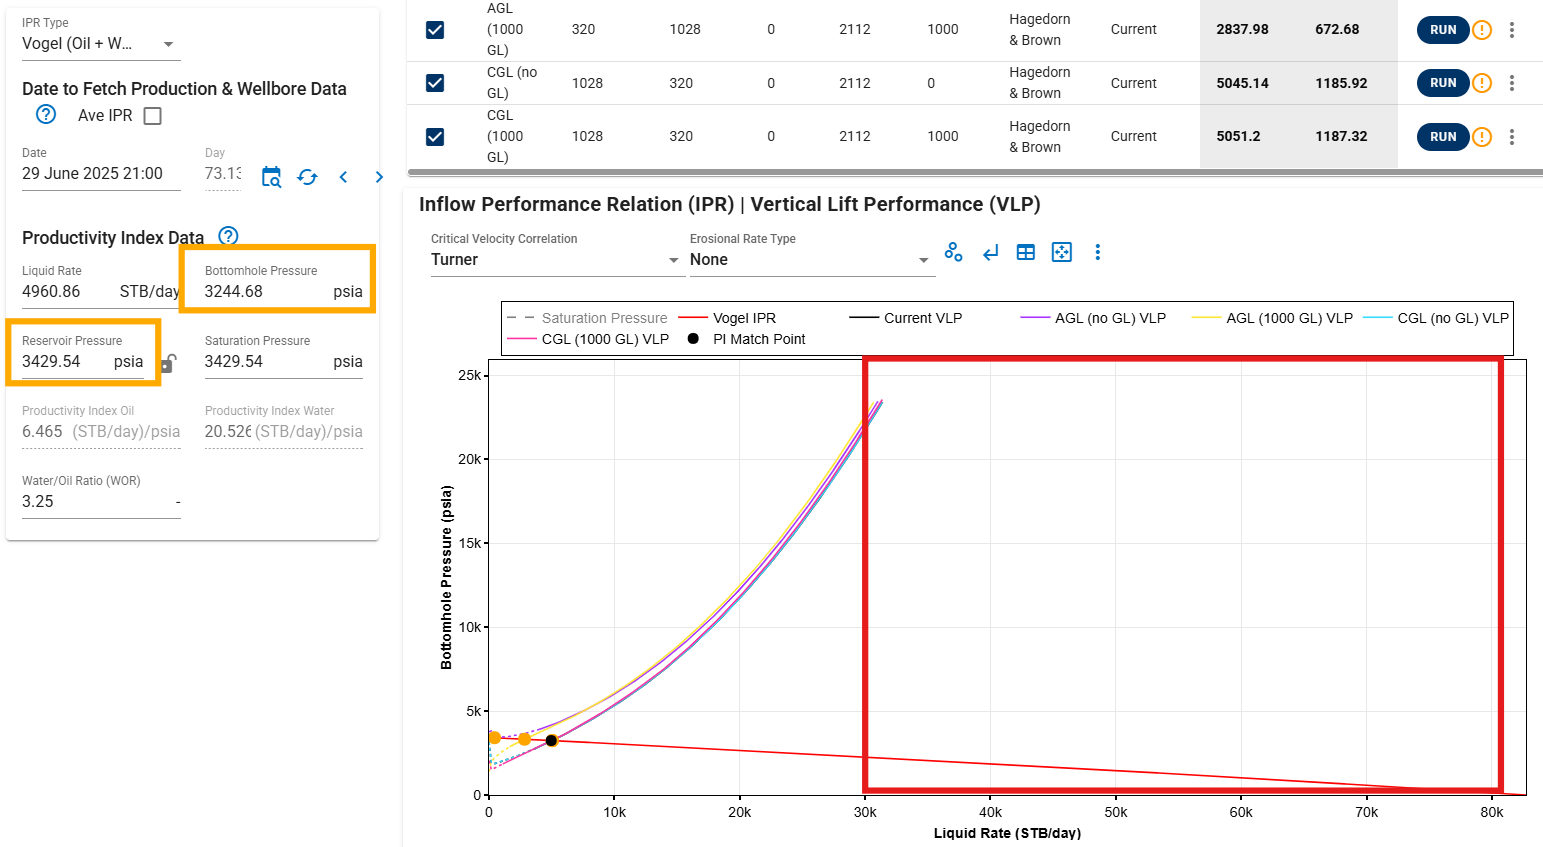Click warning icon on CGL (no GL) row
Image resolution: width=1543 pixels, height=847 pixels.
pos(1482,83)
